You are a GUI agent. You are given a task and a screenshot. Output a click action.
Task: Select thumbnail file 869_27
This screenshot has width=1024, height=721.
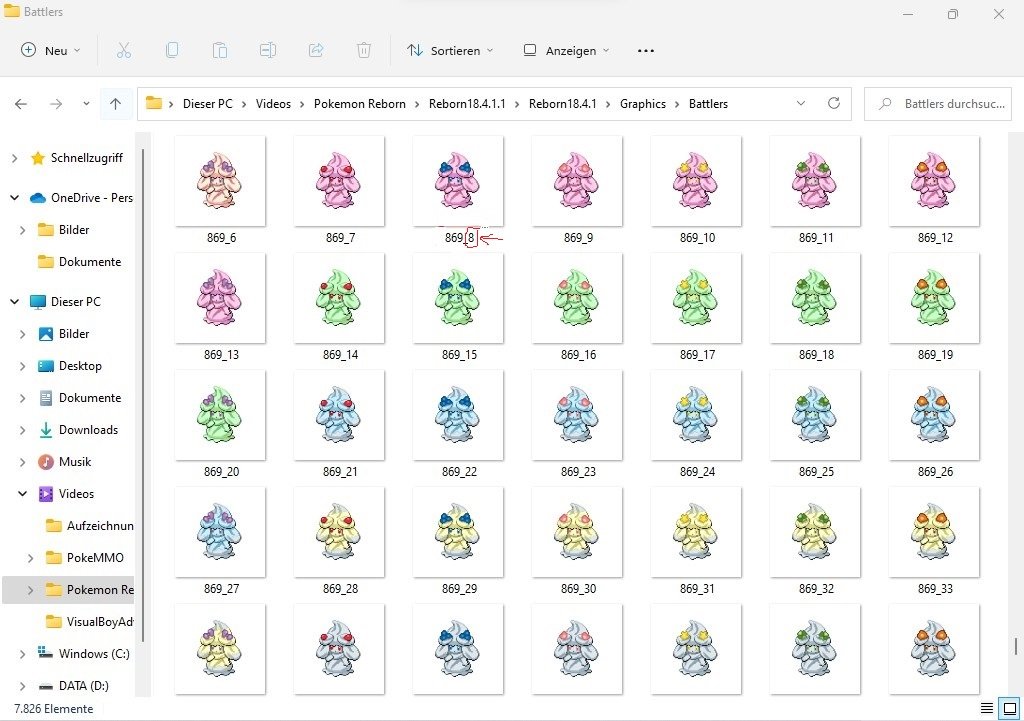(221, 532)
